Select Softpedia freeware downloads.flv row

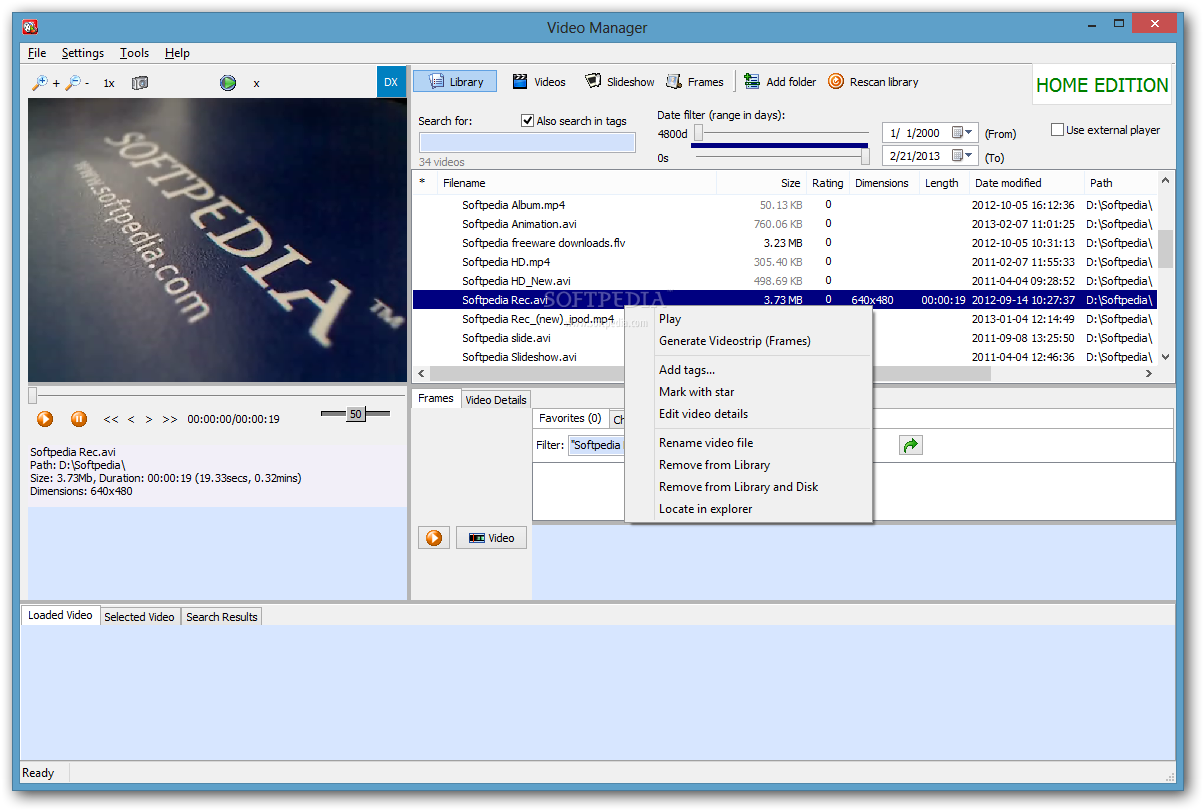[x=785, y=243]
